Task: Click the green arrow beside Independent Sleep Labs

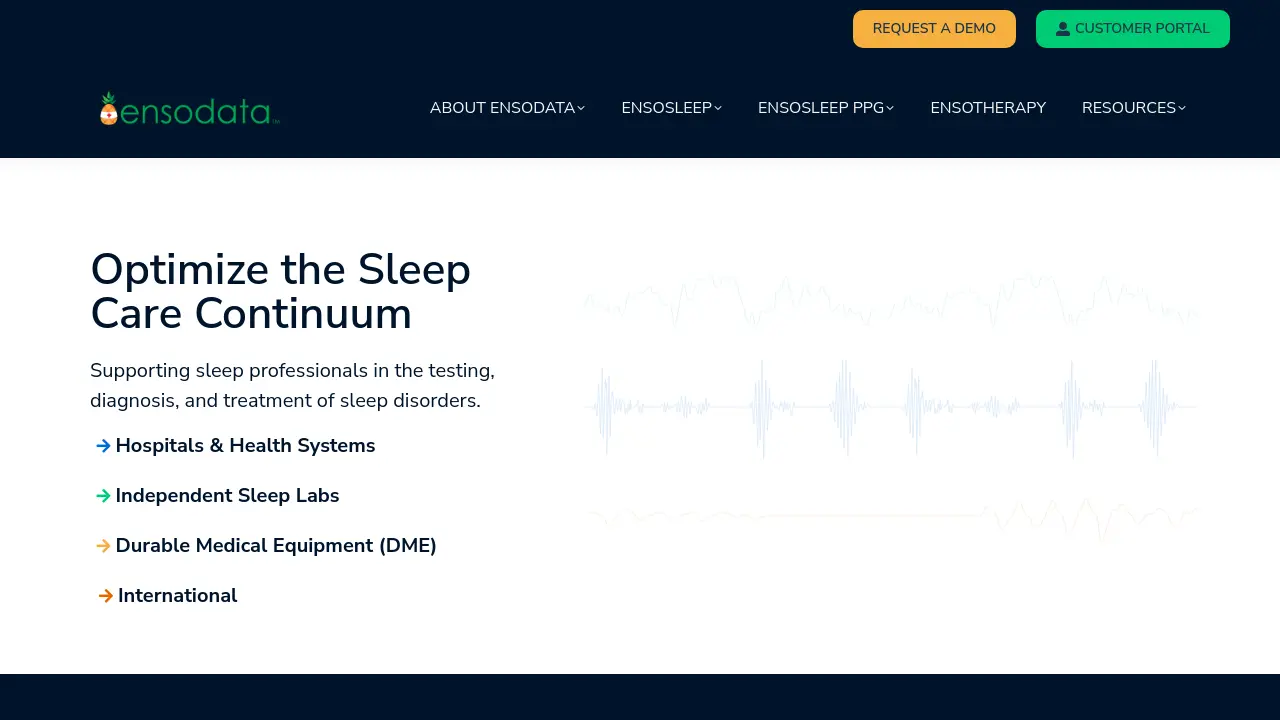Action: 103,496
